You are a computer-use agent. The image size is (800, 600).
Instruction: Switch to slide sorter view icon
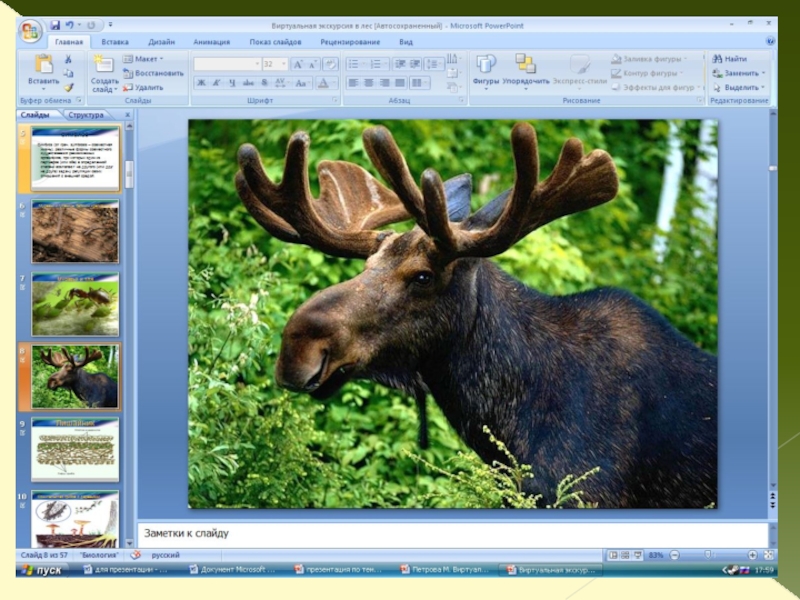coord(625,555)
